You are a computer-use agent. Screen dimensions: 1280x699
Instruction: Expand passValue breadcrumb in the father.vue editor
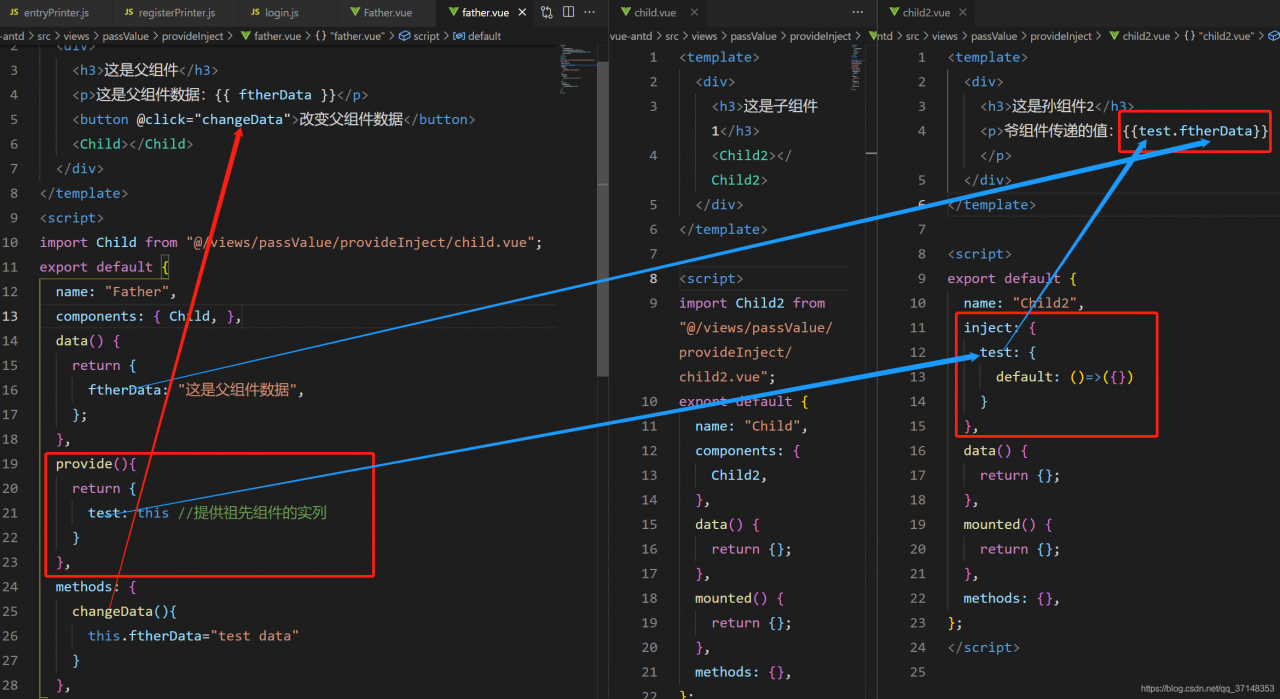(x=123, y=36)
